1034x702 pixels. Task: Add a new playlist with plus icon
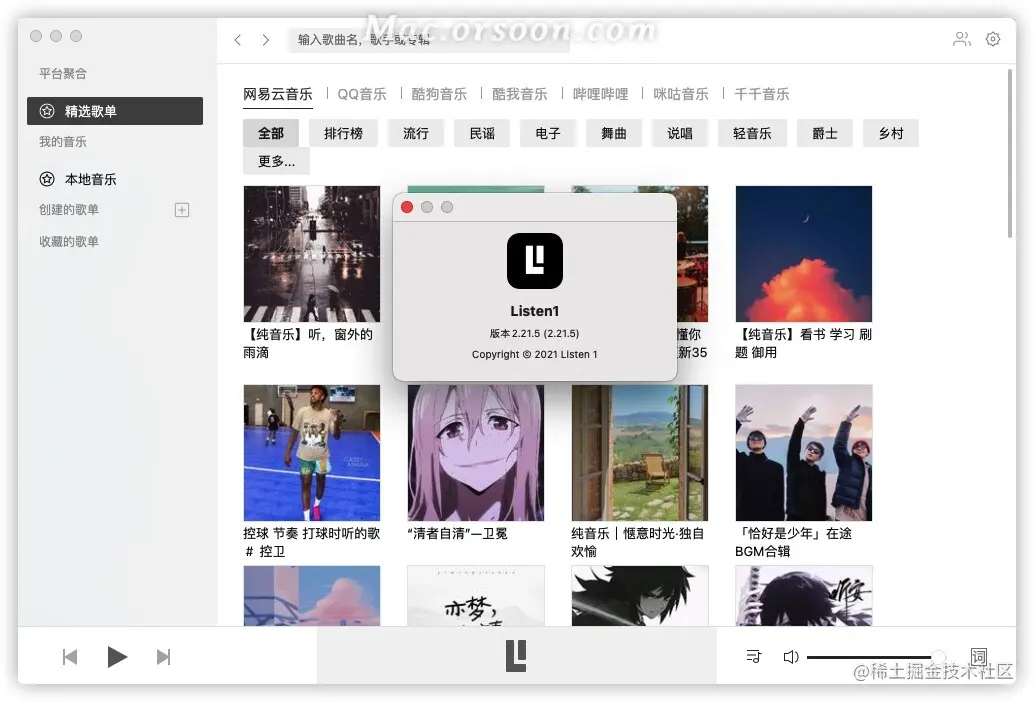click(x=182, y=210)
